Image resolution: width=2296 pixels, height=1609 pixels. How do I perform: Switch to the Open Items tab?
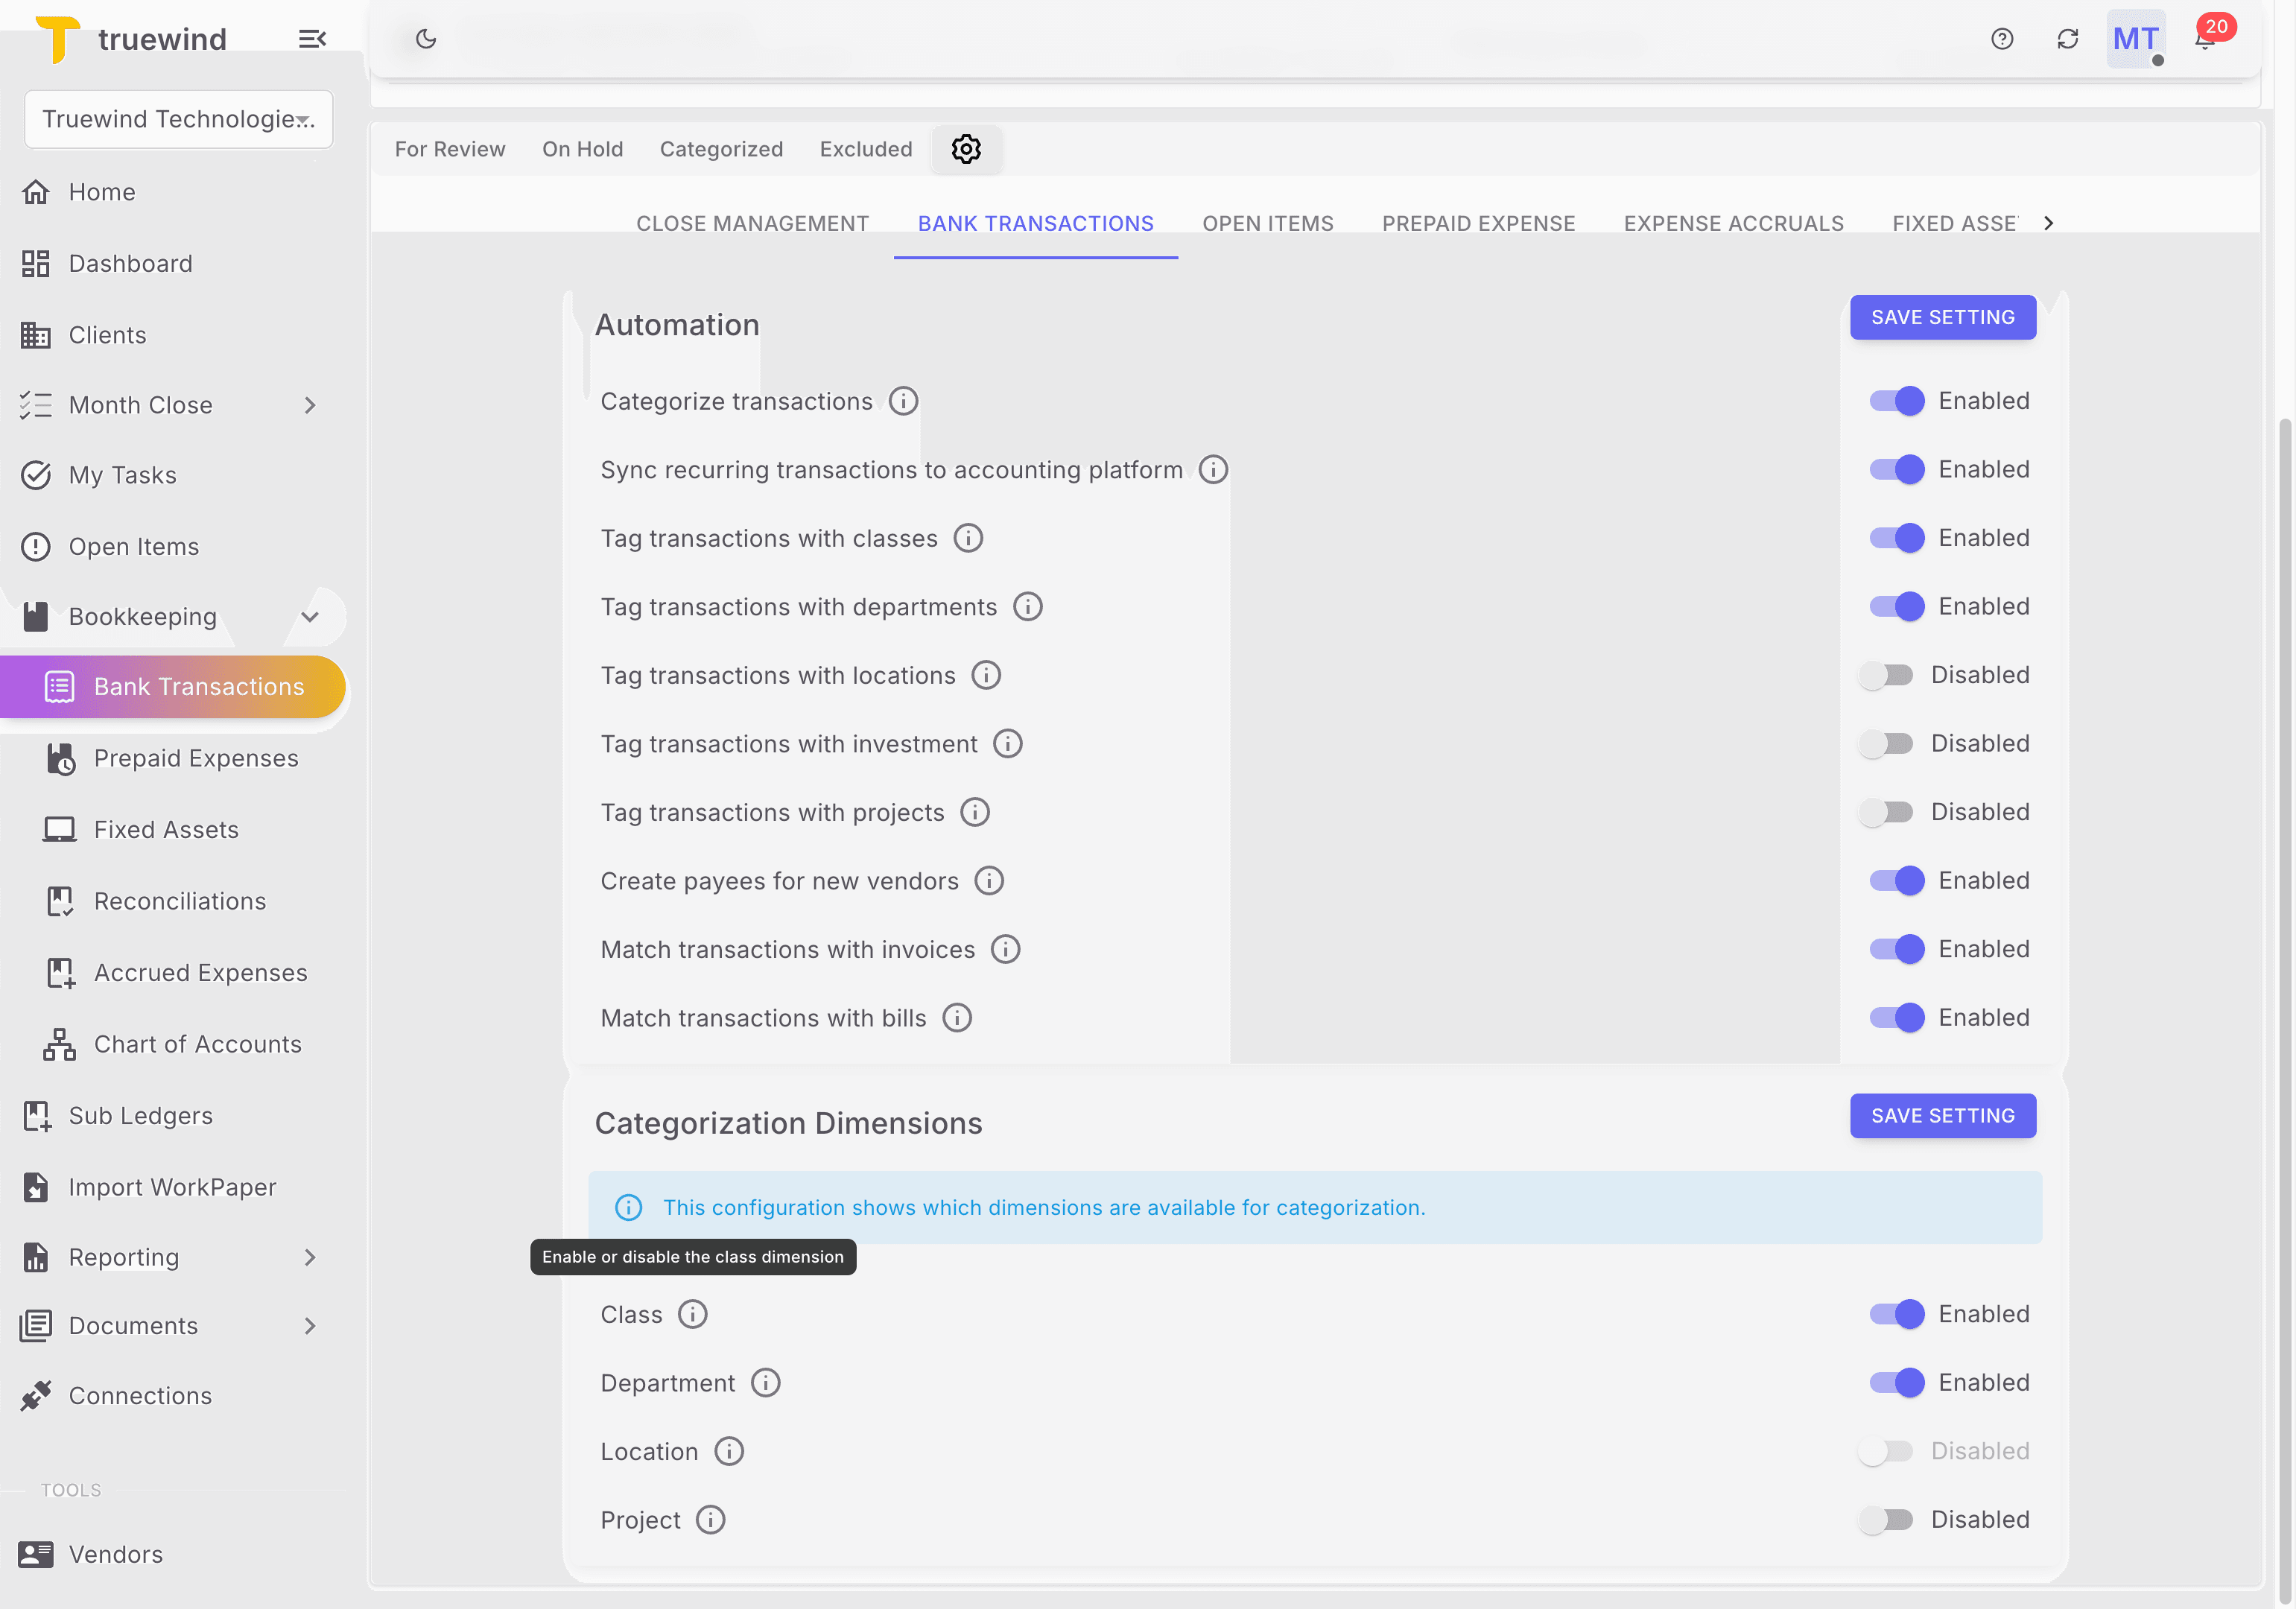[1267, 223]
